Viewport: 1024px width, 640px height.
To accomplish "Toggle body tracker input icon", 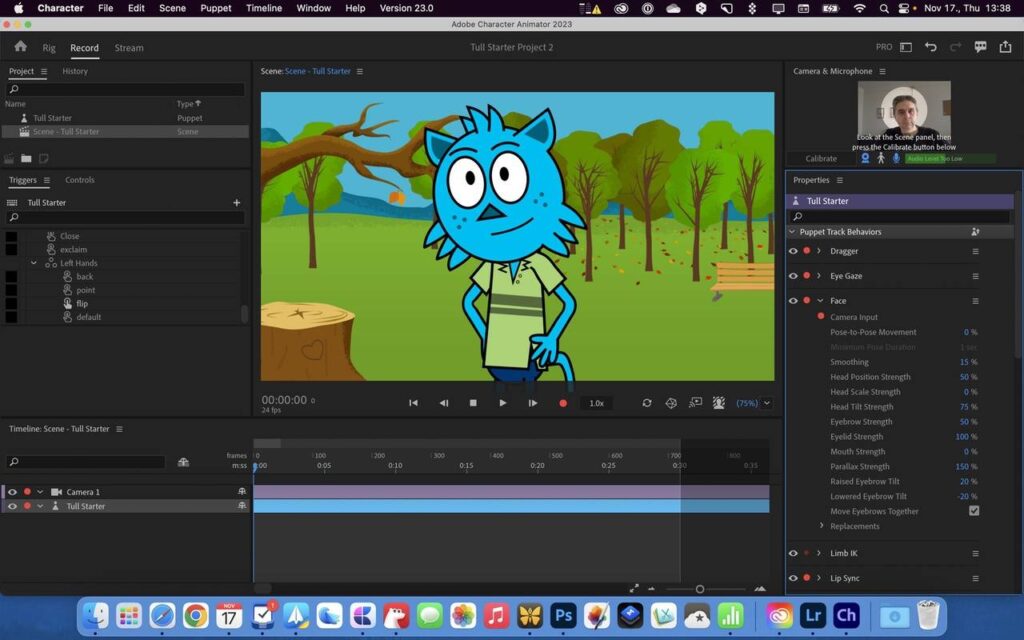I will [x=880, y=158].
